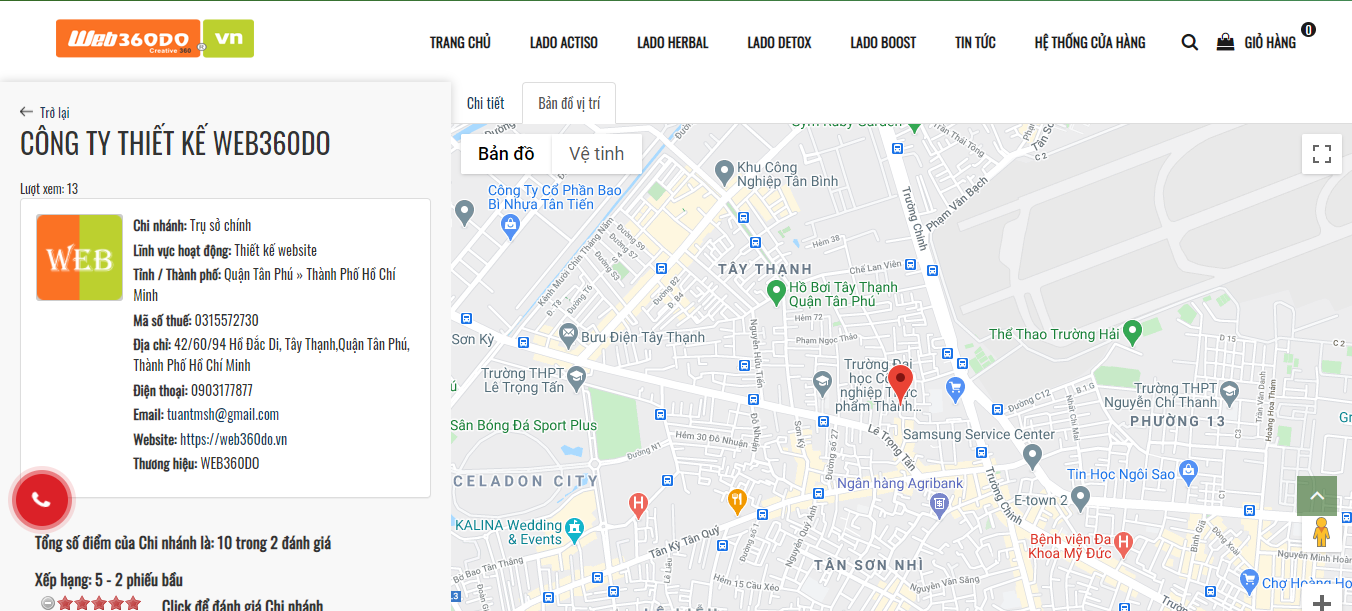Open the https://web360do.vn website link
Screen dimensions: 1352x611
click(233, 439)
